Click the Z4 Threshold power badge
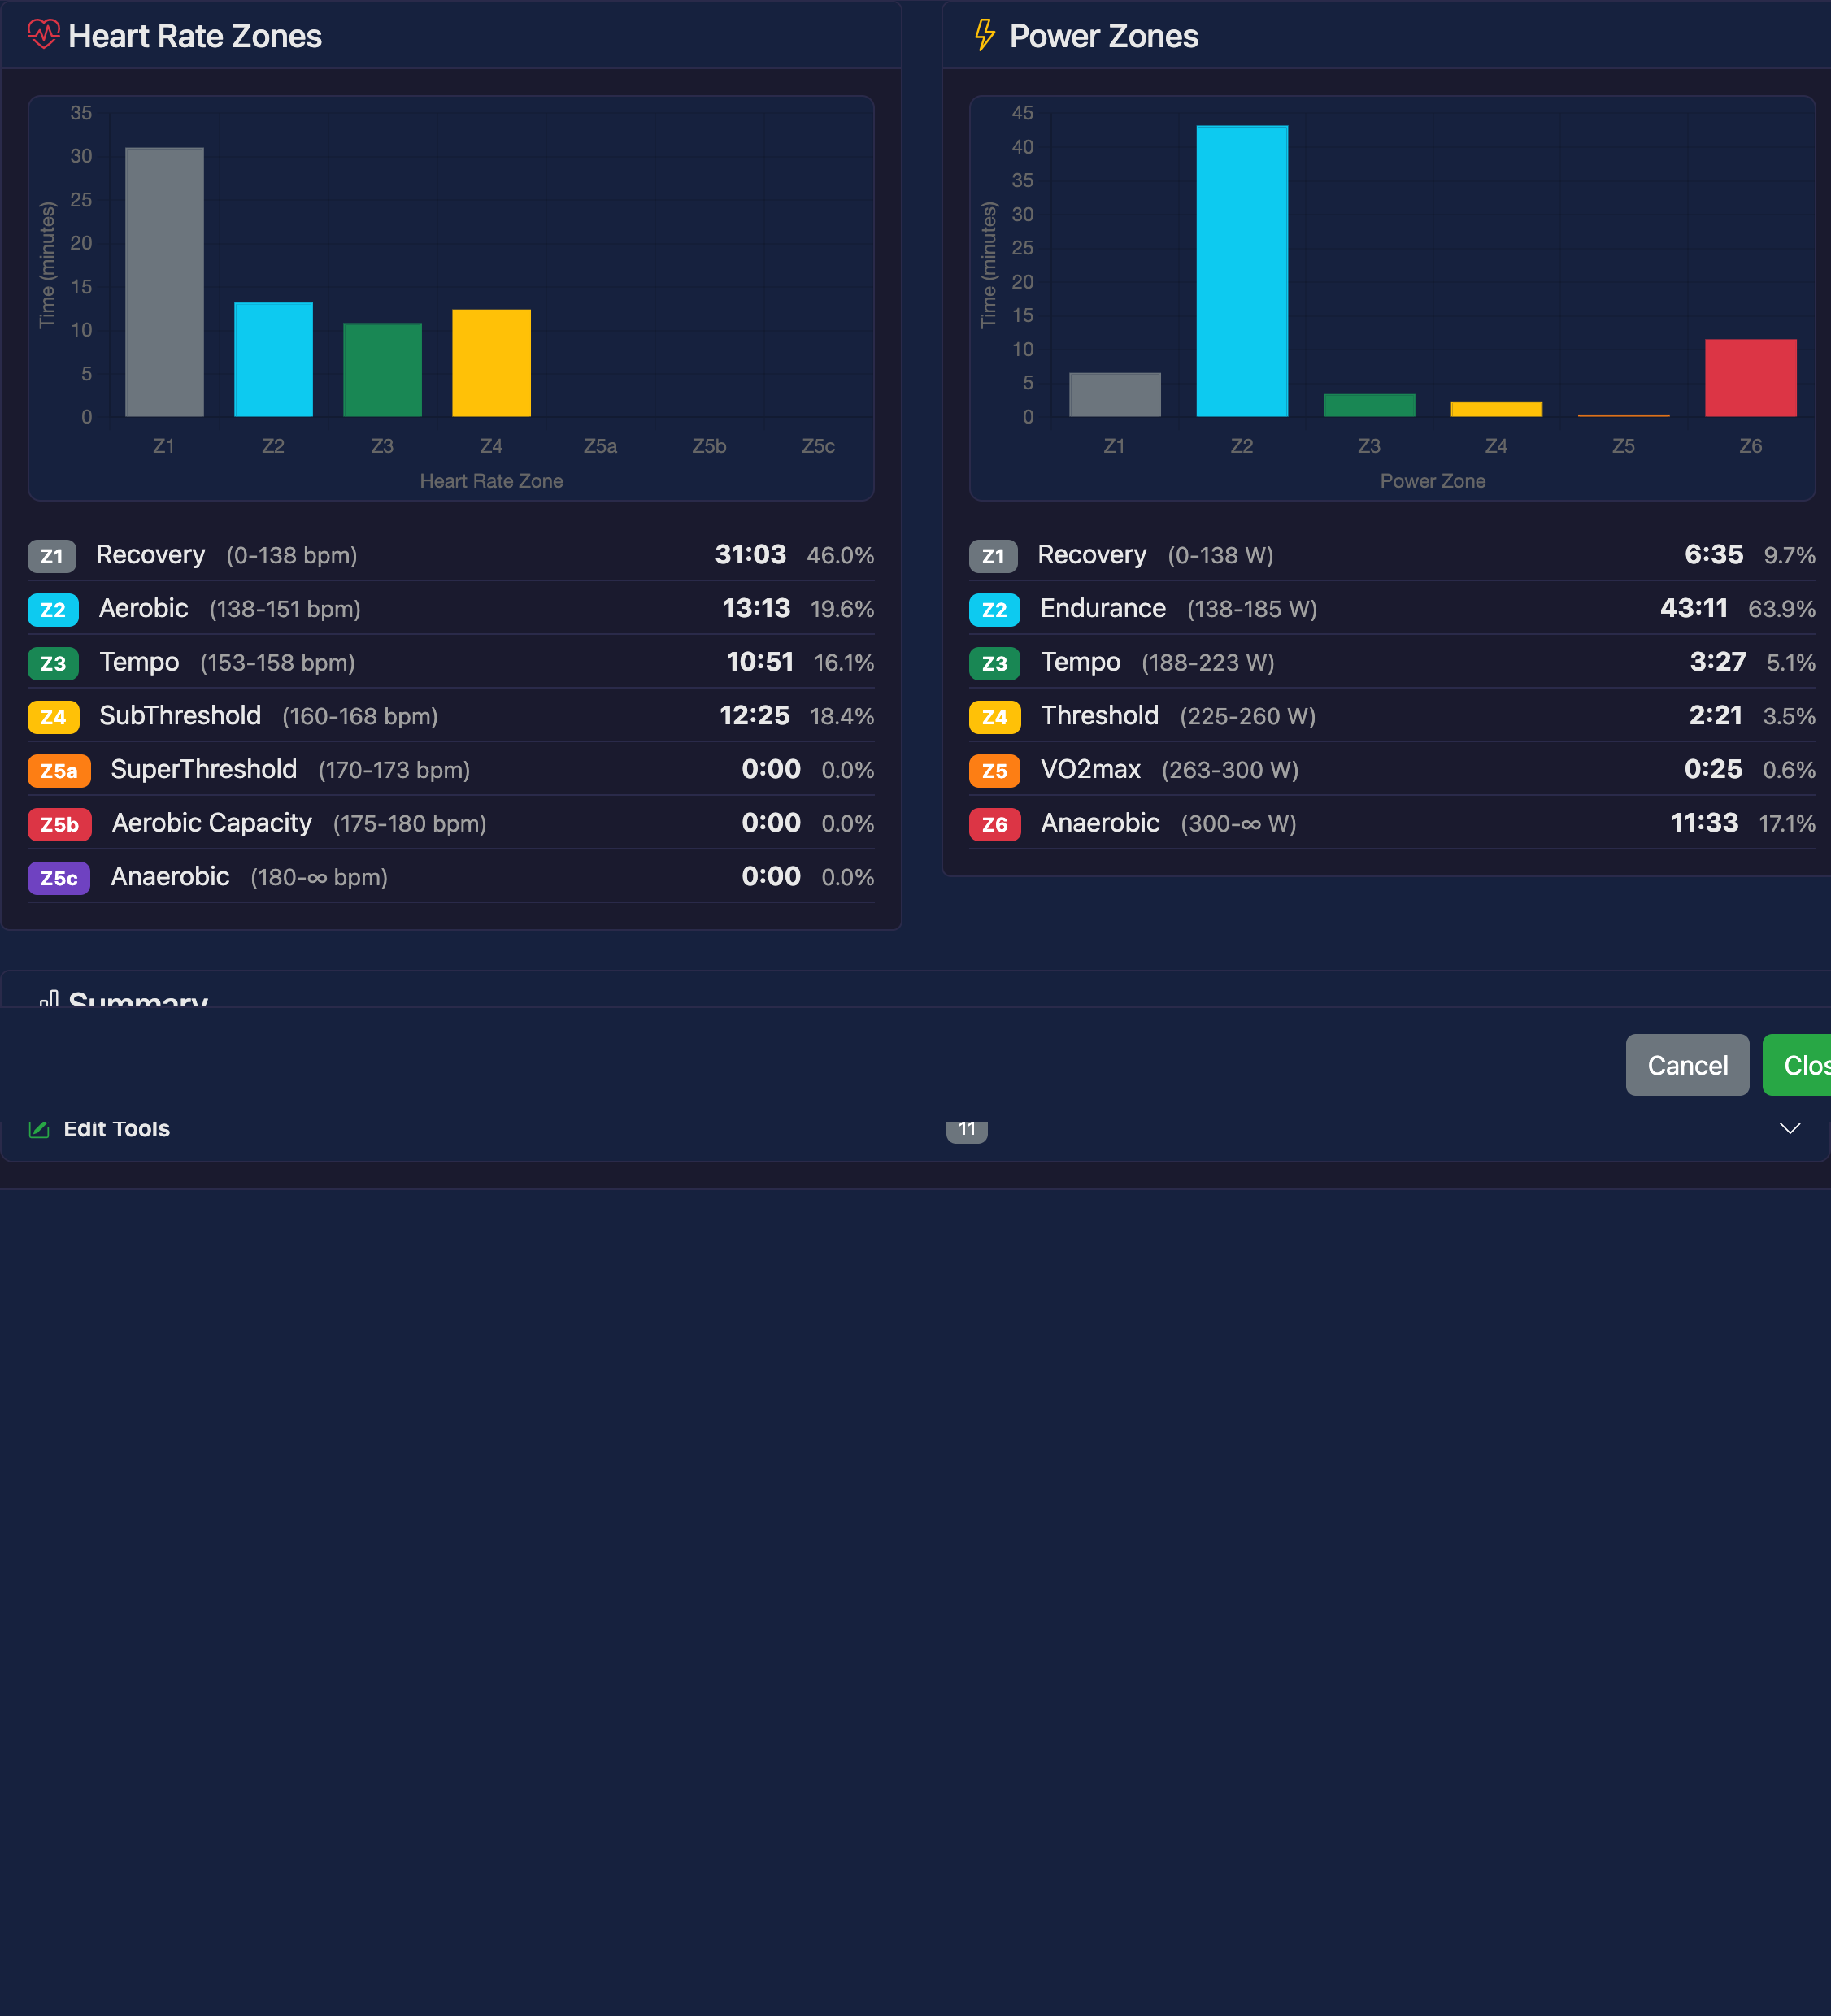 [x=994, y=717]
